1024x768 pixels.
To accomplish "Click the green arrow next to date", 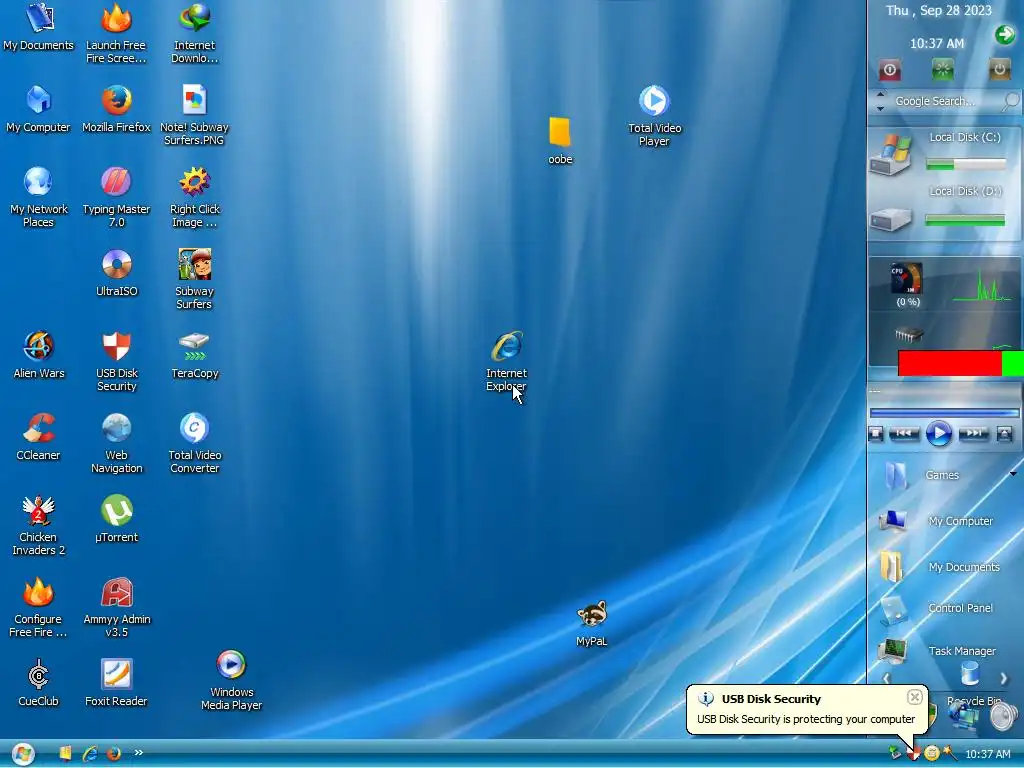I will (x=1005, y=34).
